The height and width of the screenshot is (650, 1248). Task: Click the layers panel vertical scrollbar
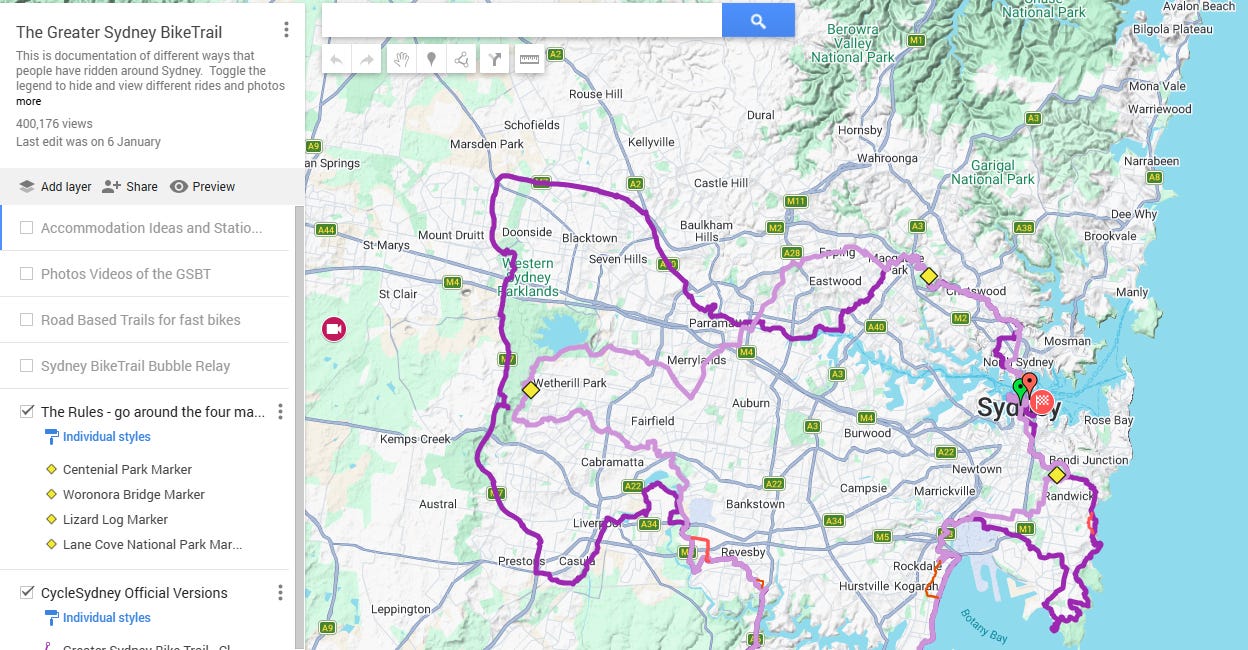[299, 428]
